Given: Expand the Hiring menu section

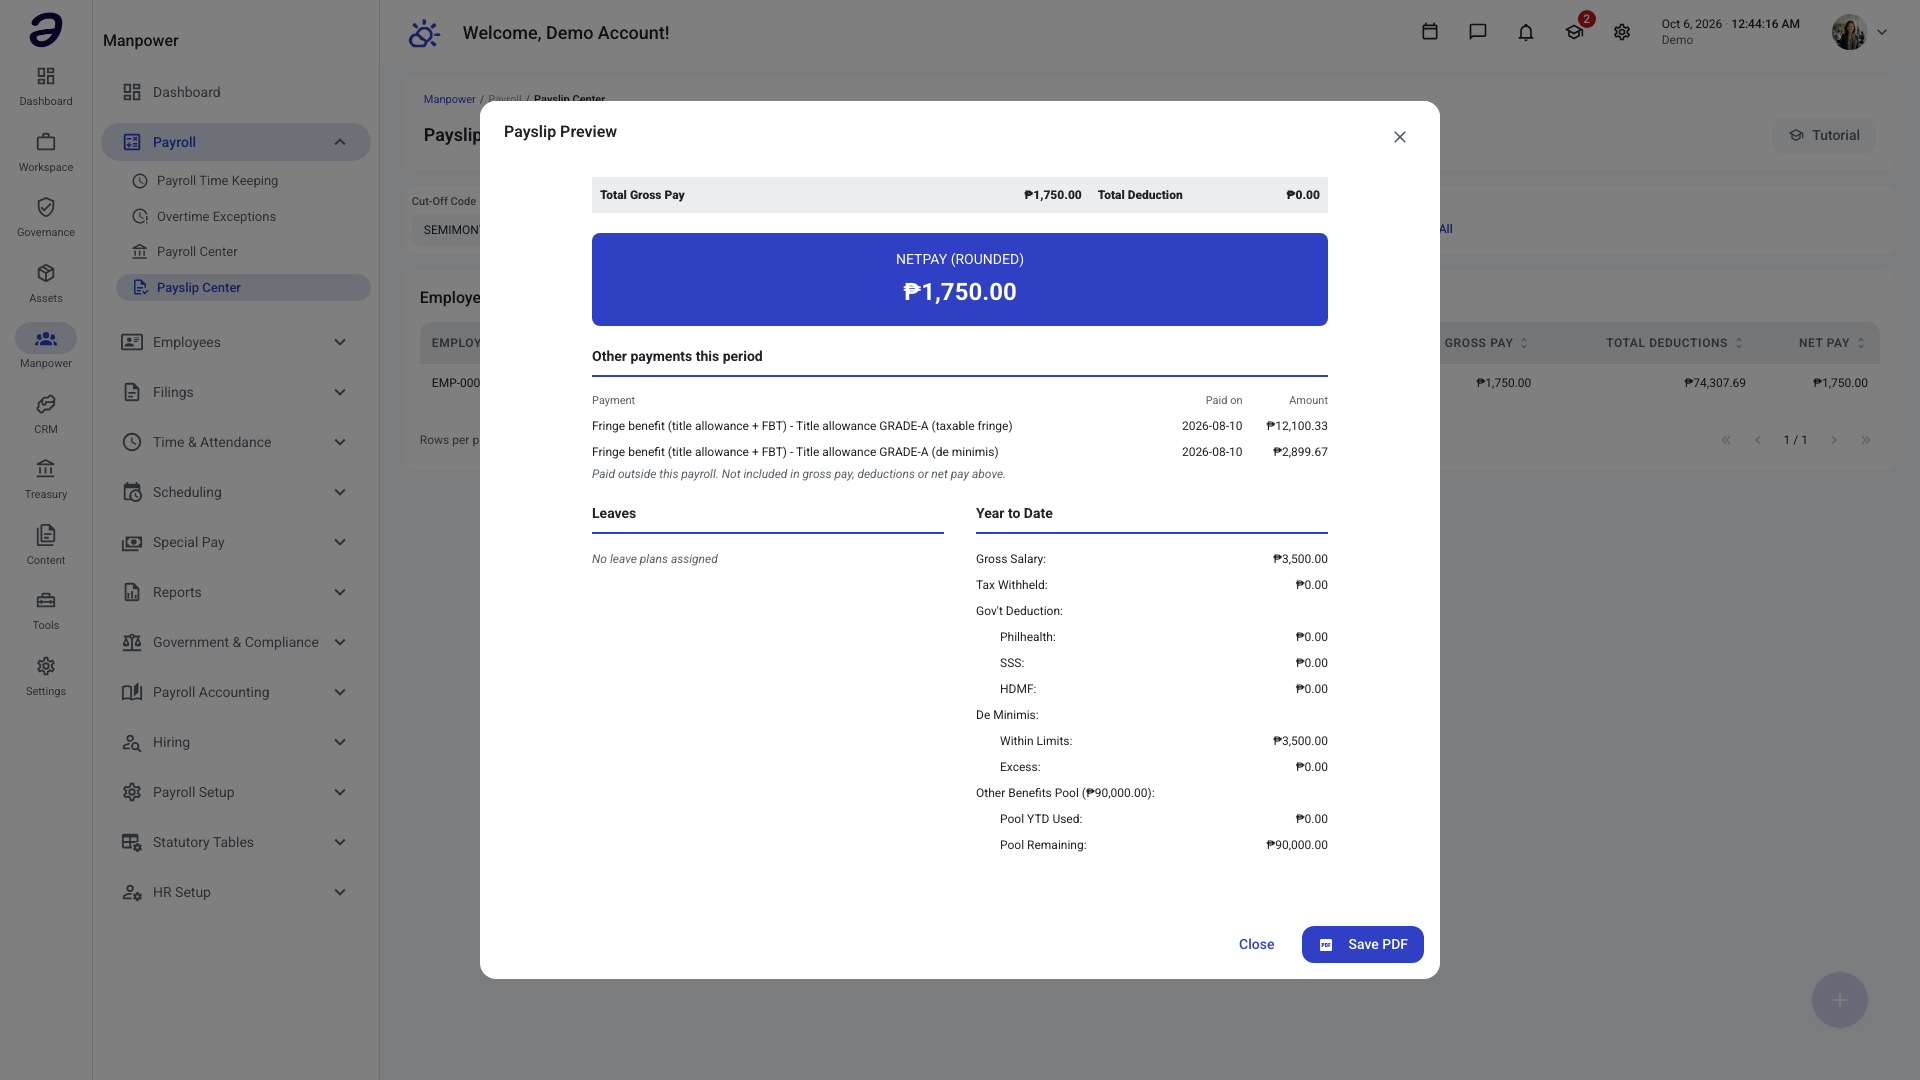Looking at the screenshot, I should pyautogui.click(x=236, y=742).
